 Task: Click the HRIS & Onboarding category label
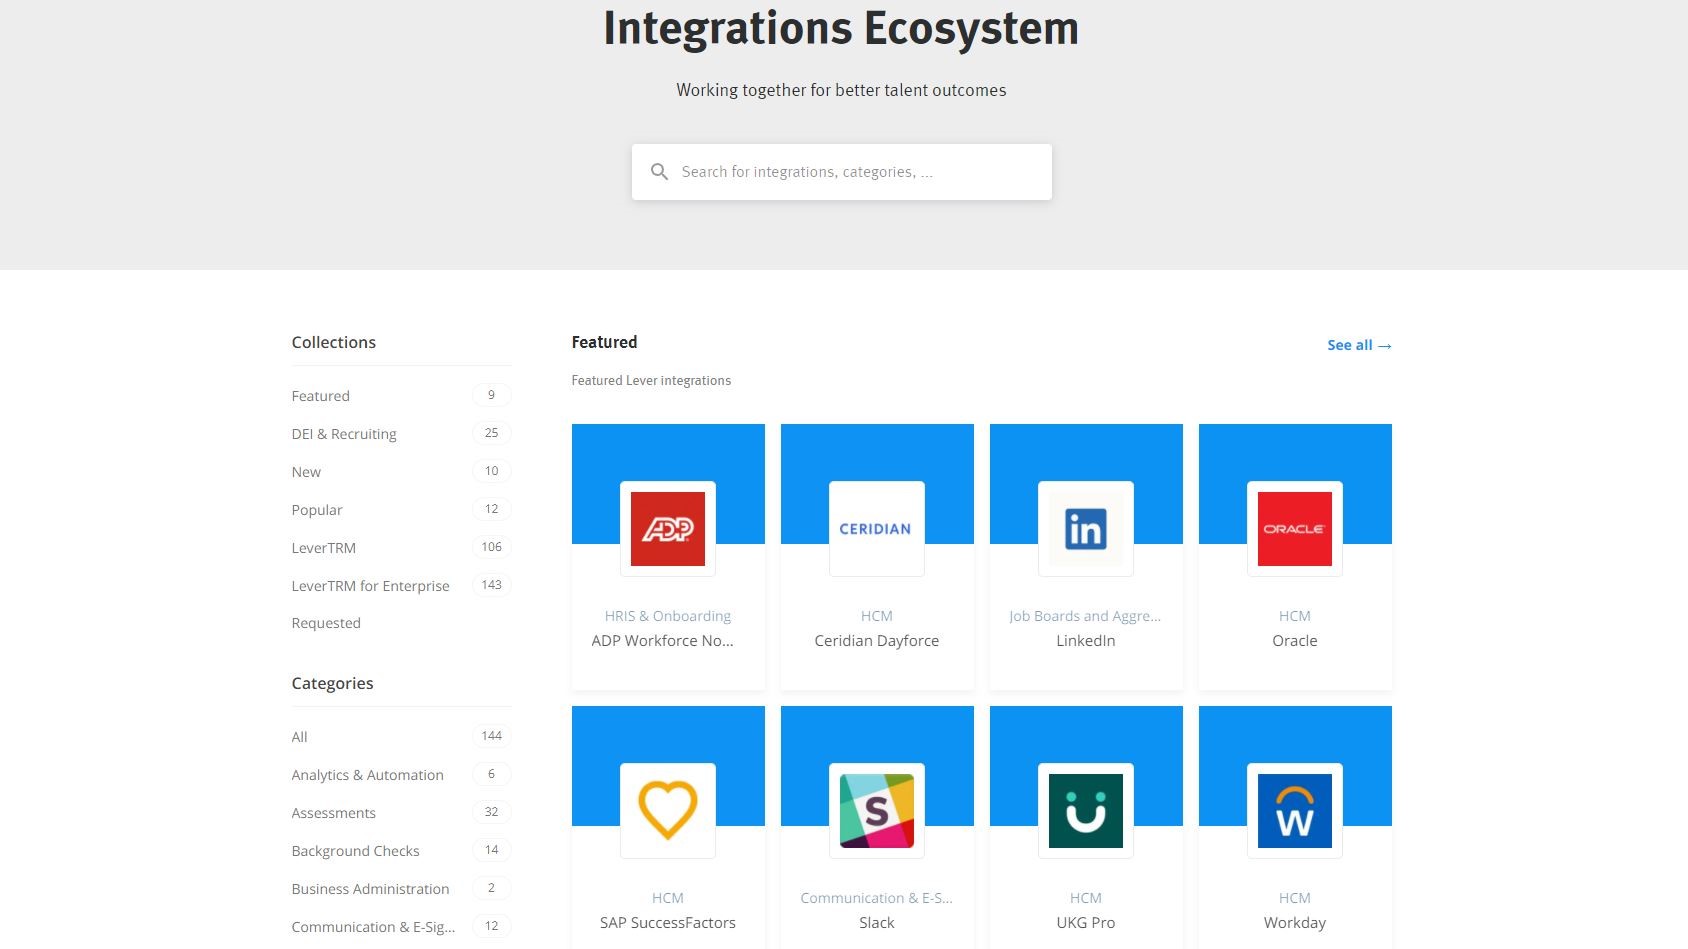coord(668,616)
